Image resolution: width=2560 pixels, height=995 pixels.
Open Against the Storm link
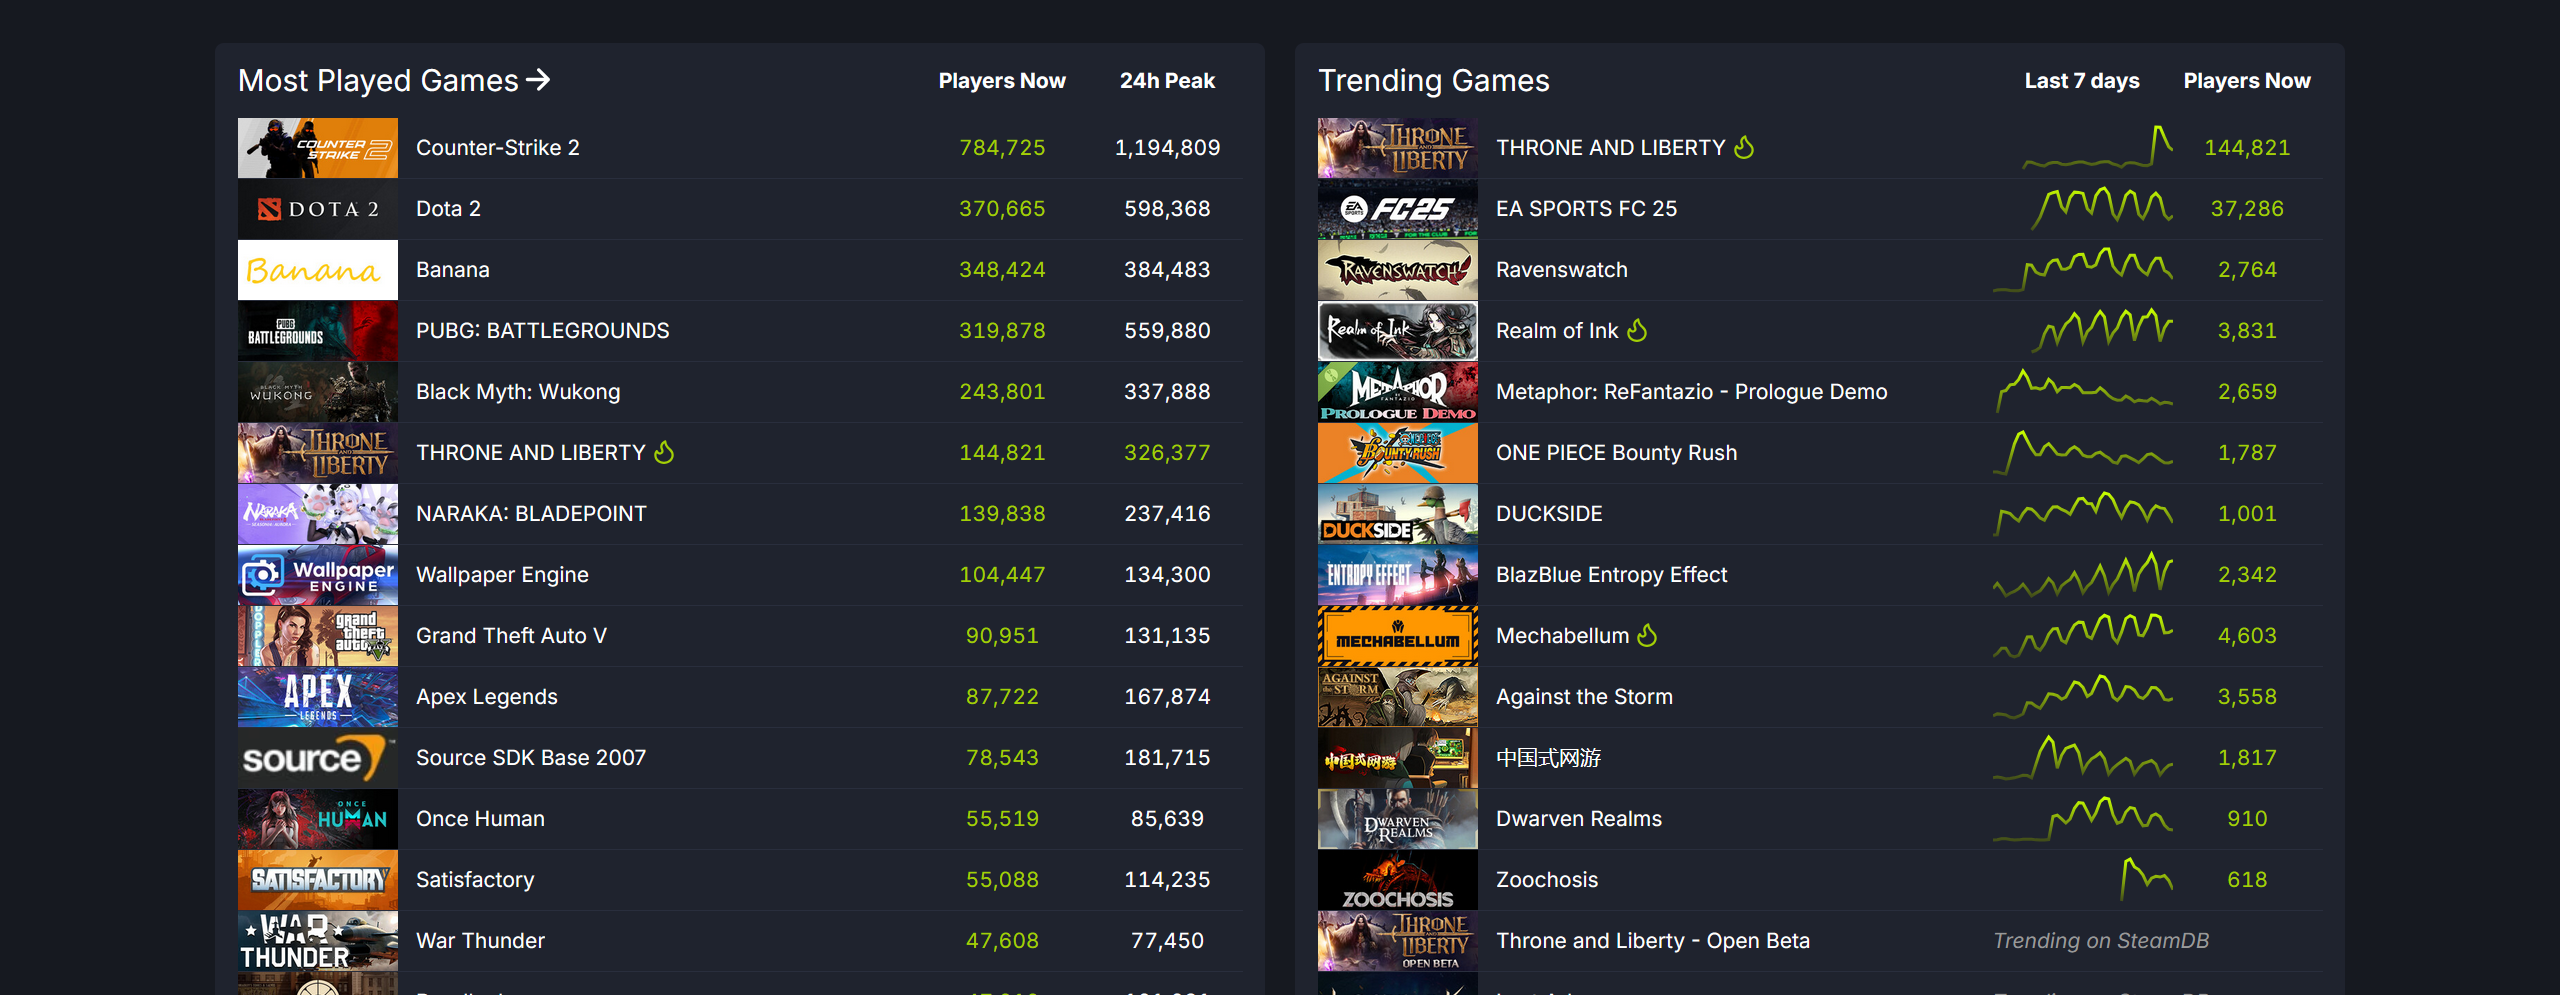(x=1584, y=697)
